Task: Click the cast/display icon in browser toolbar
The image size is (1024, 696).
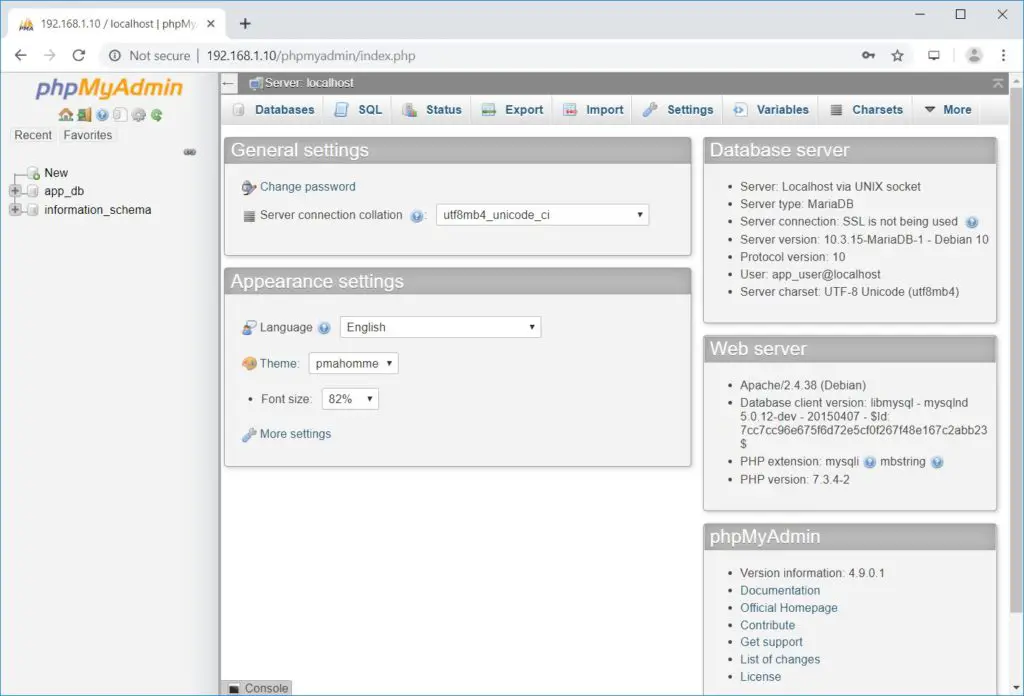Action: point(934,55)
